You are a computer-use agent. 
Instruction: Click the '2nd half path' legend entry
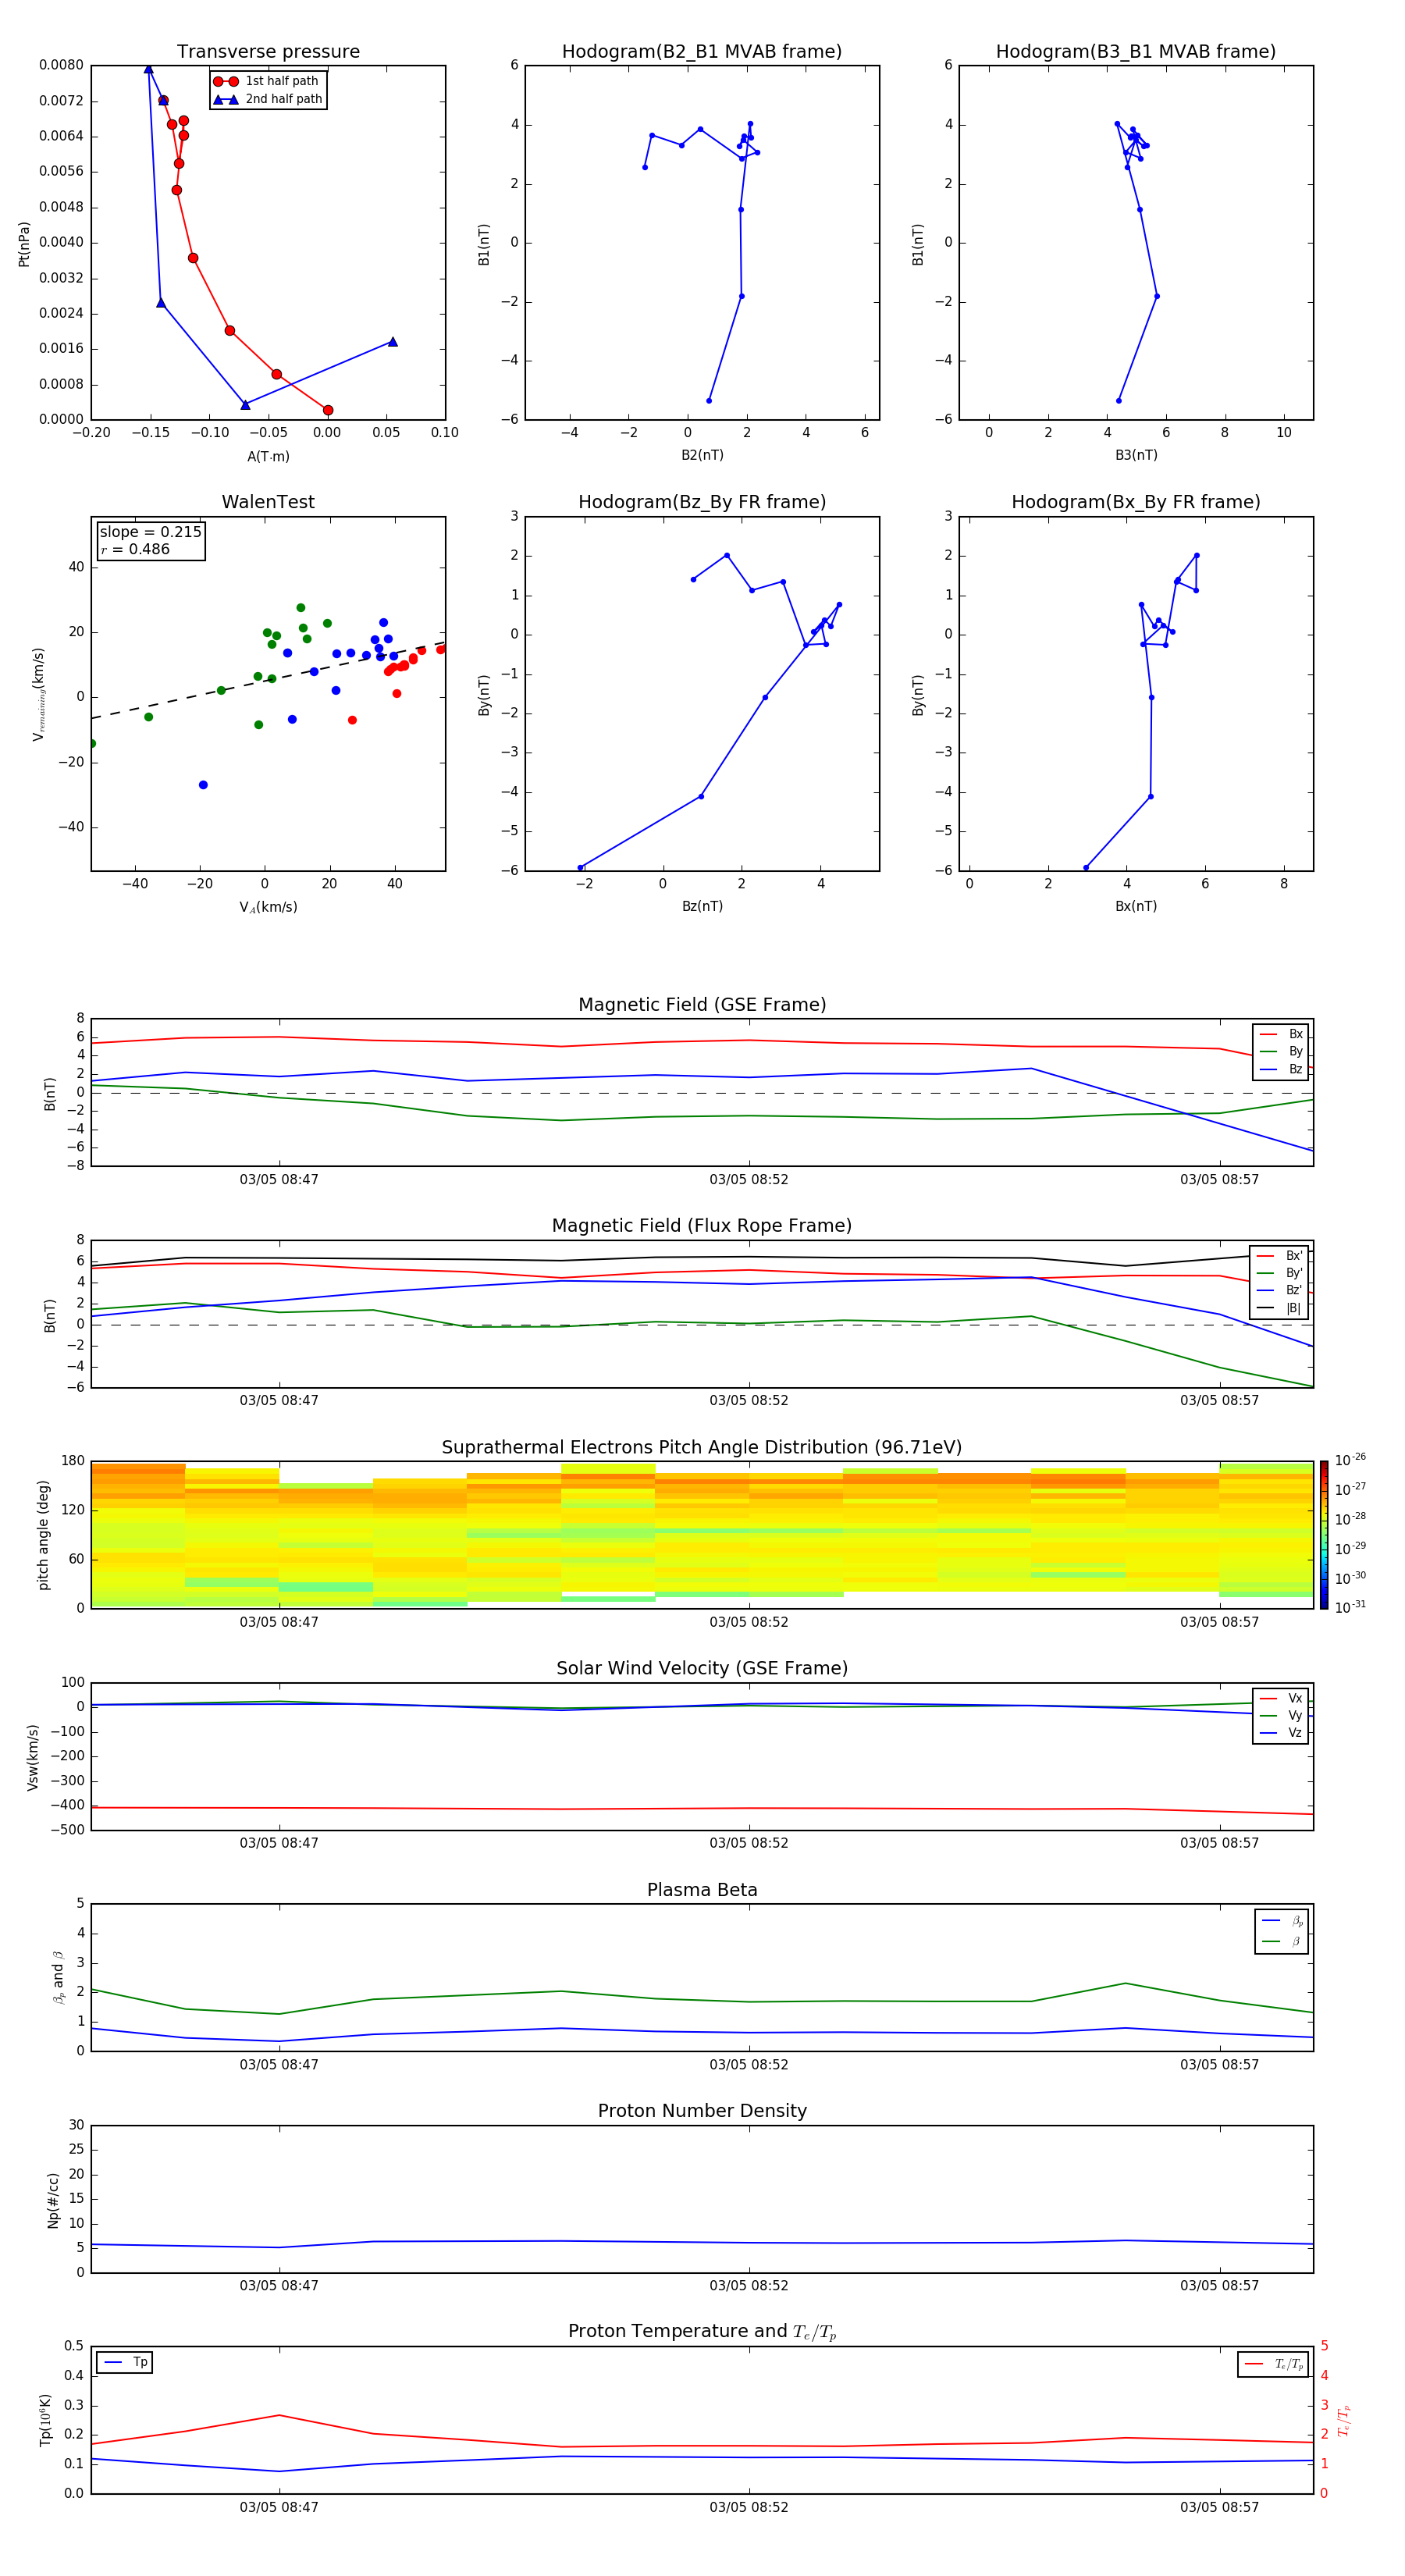click(x=268, y=99)
